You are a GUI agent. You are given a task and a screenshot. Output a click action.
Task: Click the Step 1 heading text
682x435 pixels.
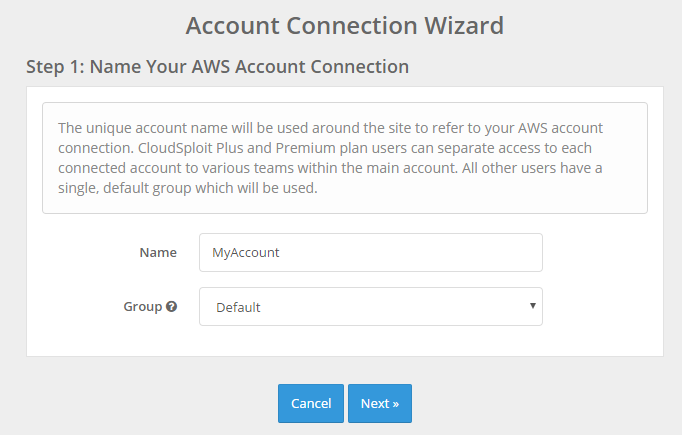tap(217, 67)
